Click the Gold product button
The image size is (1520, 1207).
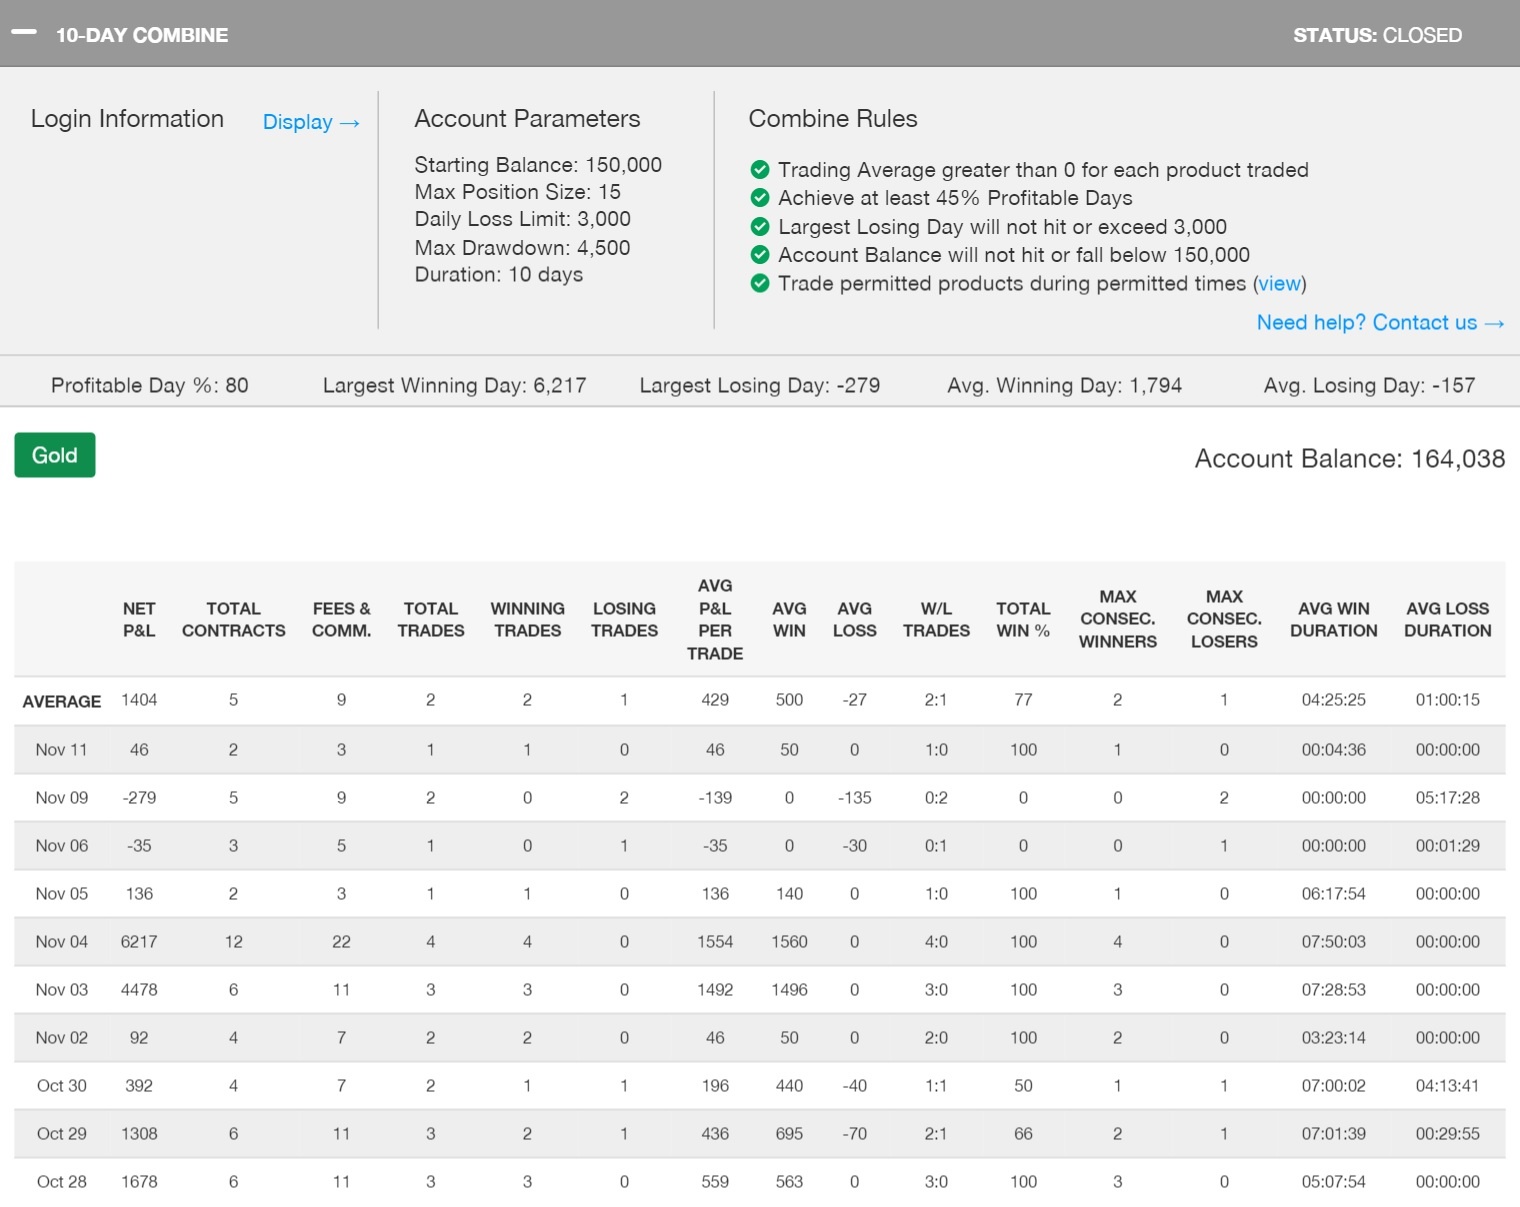click(55, 455)
